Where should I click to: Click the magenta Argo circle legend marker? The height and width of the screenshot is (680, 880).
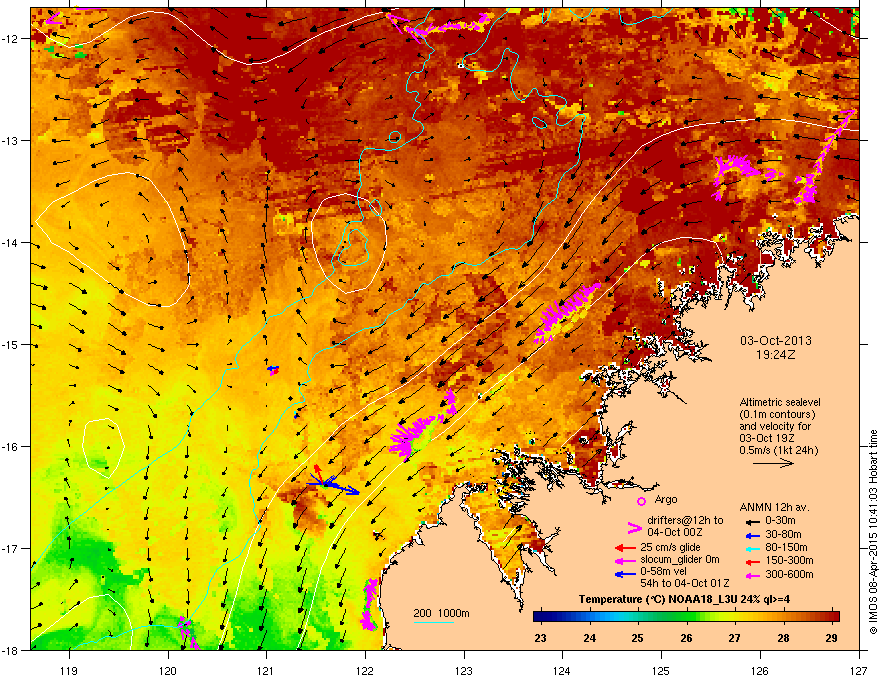click(641, 501)
